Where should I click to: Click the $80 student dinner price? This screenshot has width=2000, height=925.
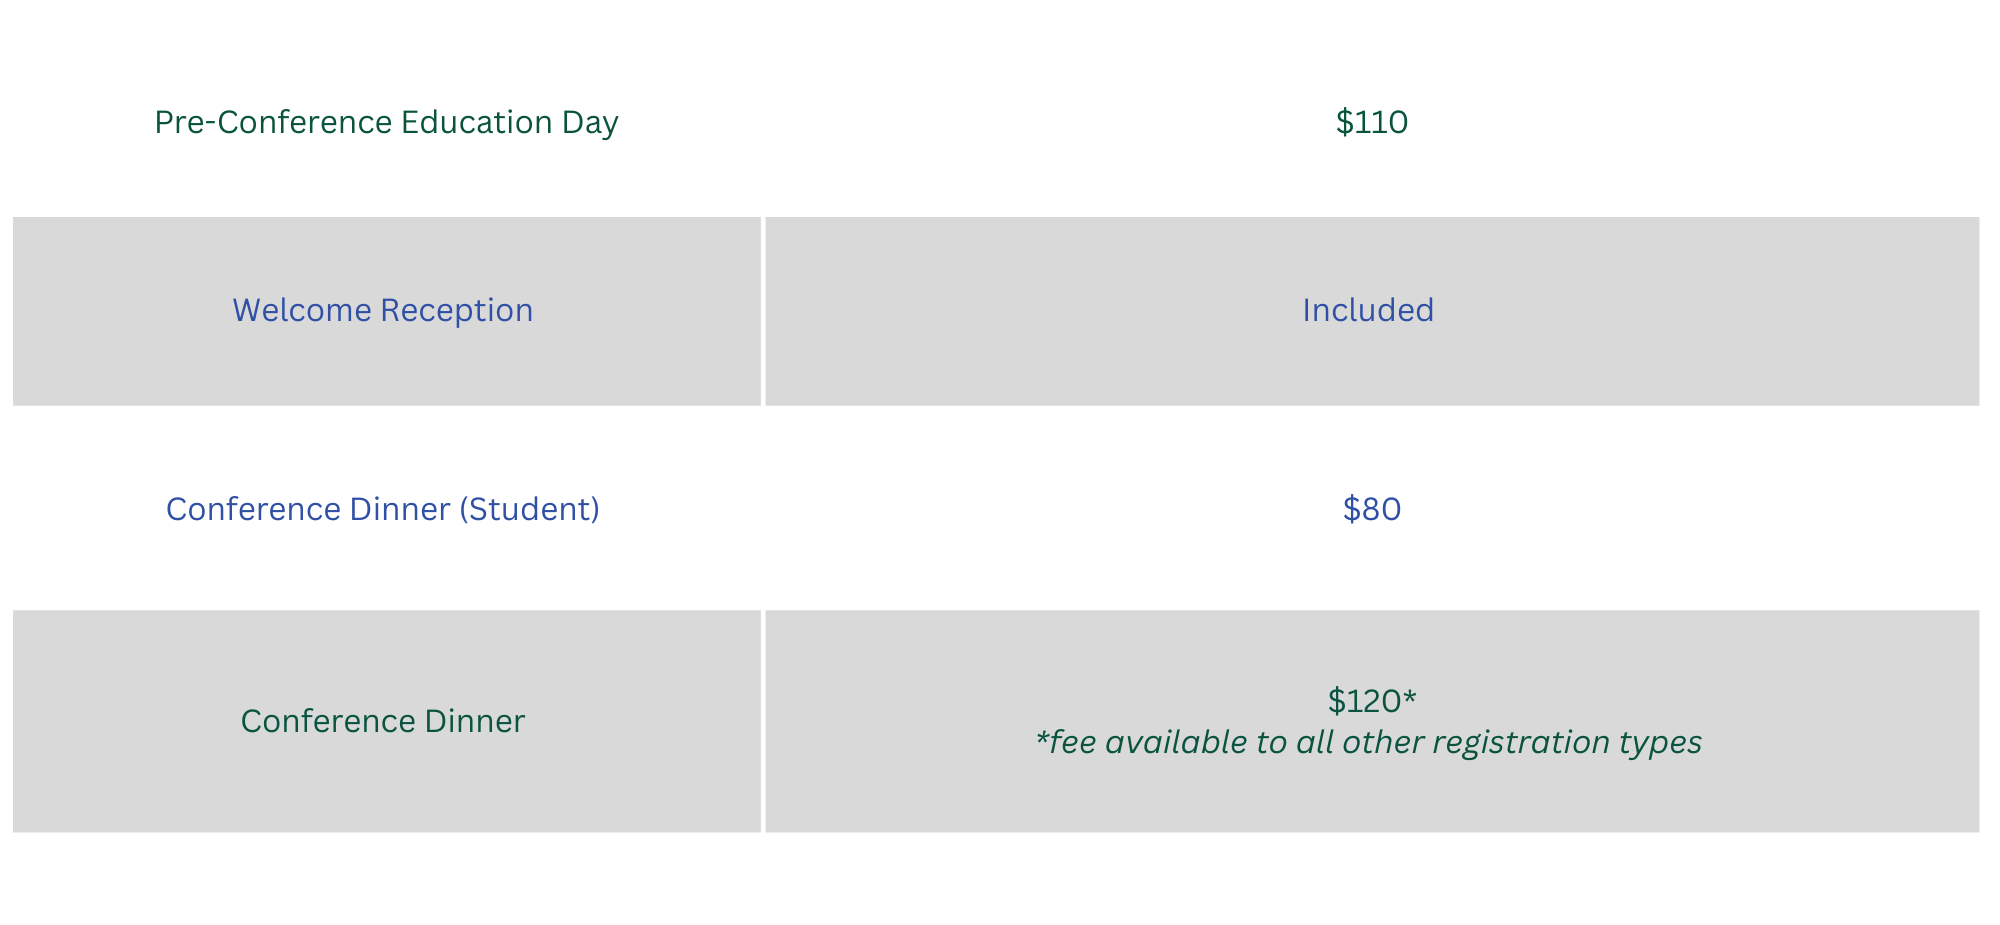point(1371,509)
